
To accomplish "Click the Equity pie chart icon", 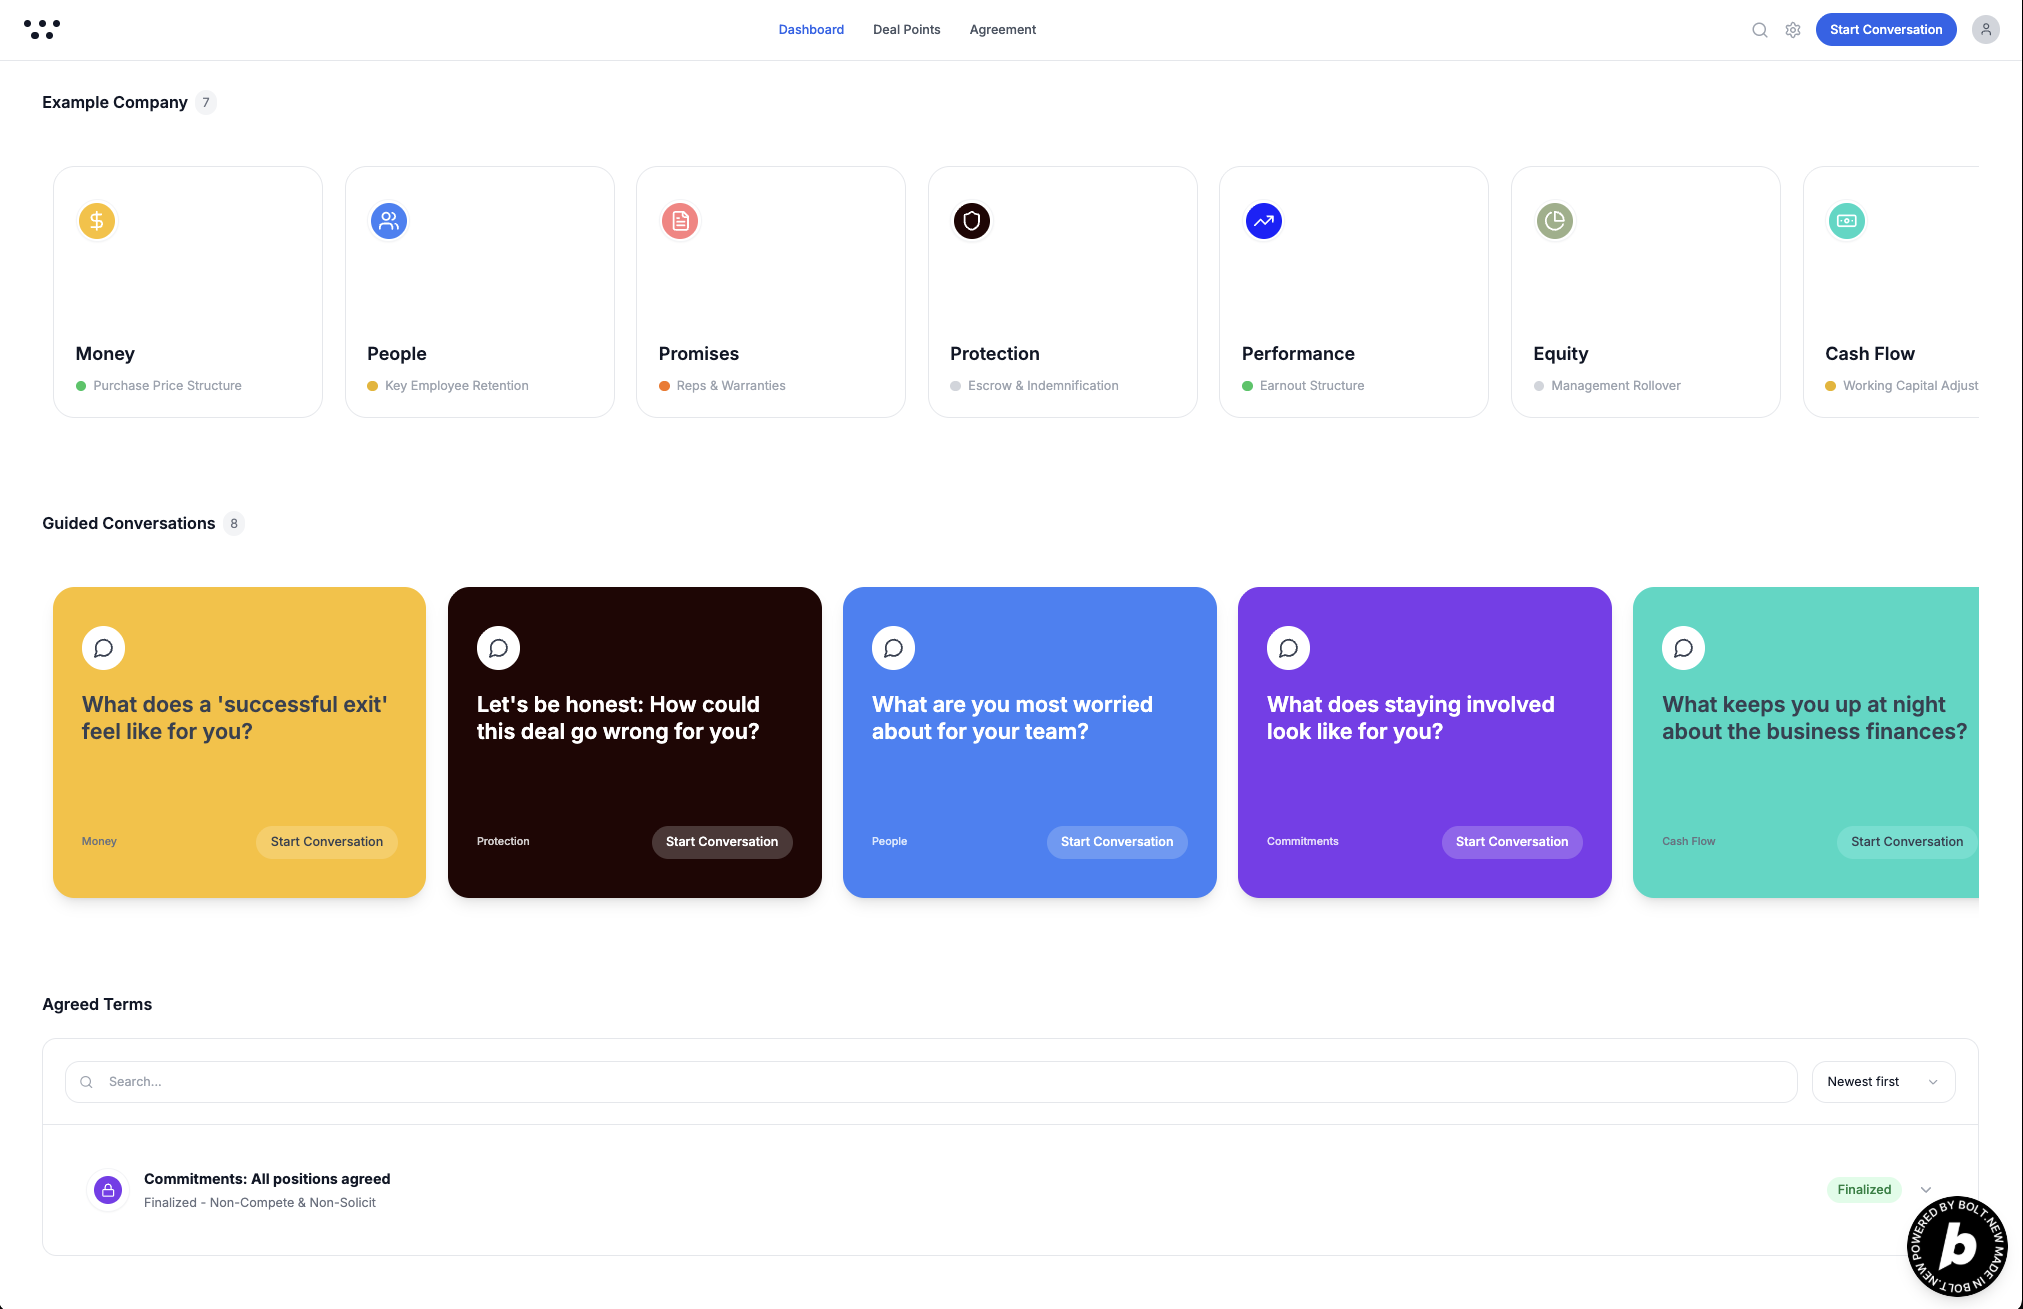I will tap(1555, 221).
